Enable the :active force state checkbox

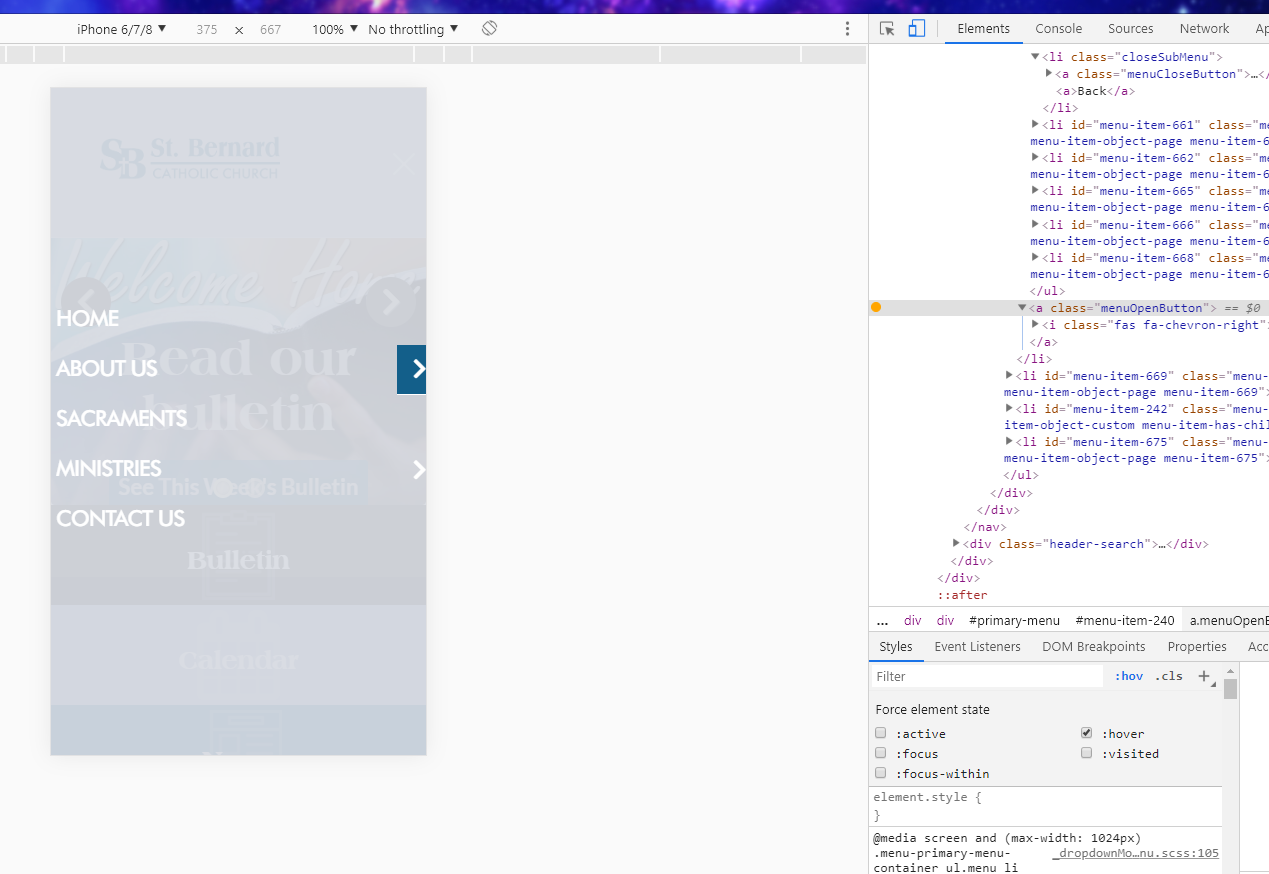[x=881, y=733]
